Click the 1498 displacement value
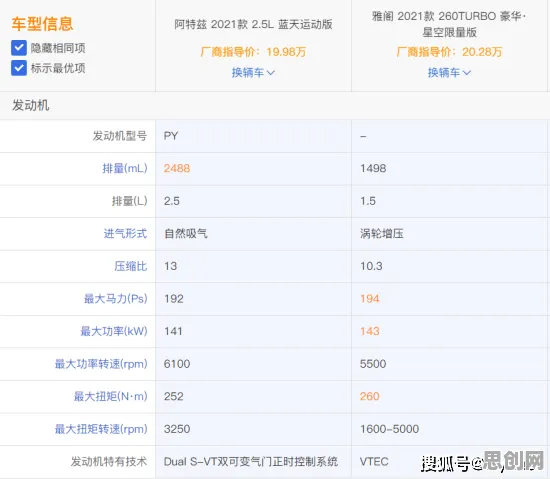 (x=373, y=168)
